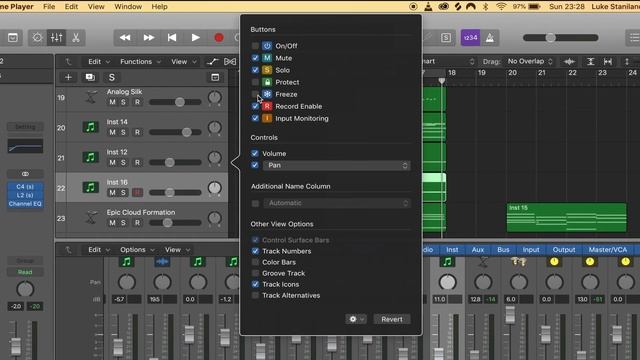The image size is (640, 360).
Task: Click the green instrument icon on Inst 12
Action: pos(91,157)
